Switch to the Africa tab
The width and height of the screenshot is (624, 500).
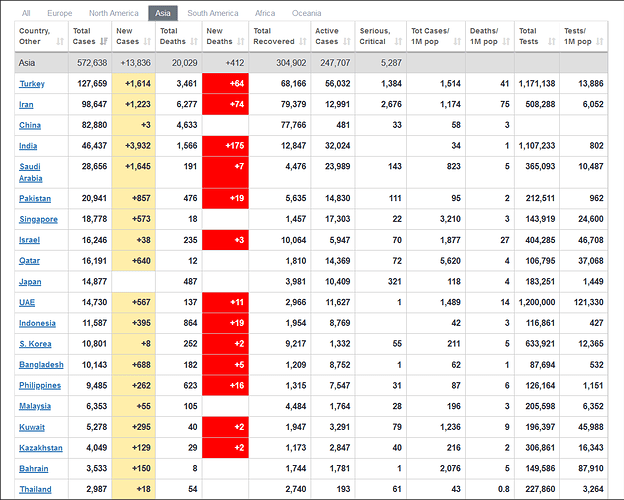coord(265,13)
